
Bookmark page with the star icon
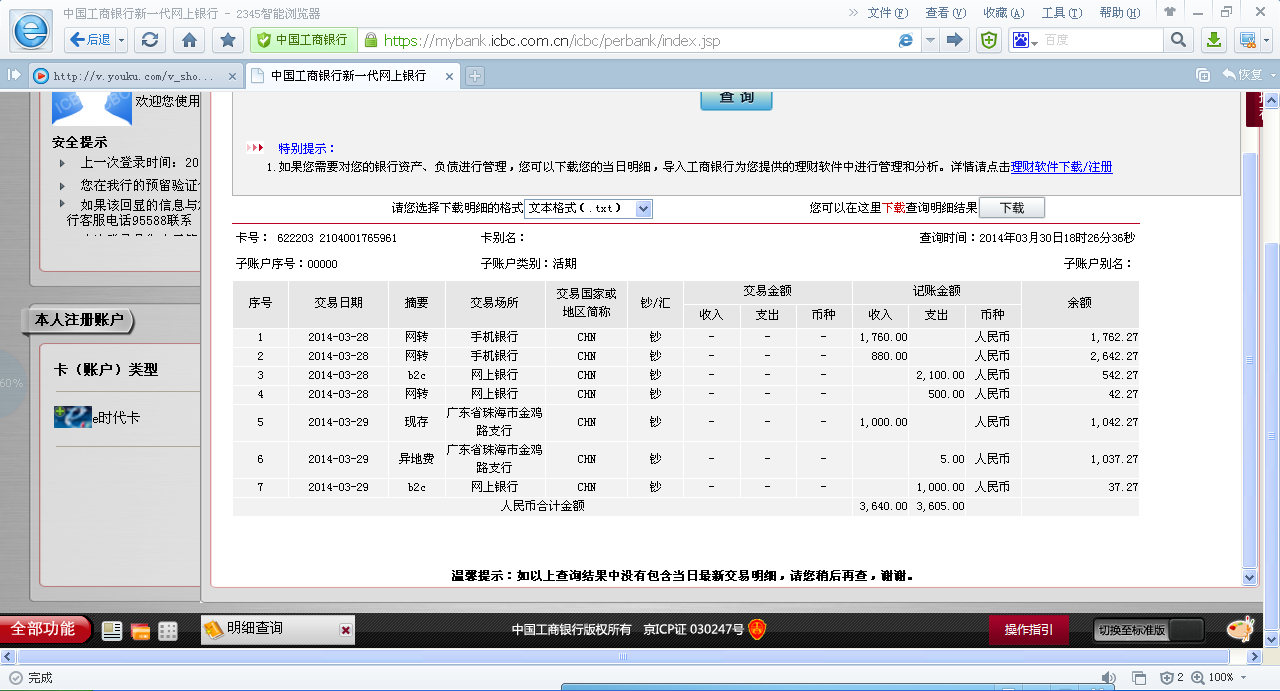click(228, 40)
